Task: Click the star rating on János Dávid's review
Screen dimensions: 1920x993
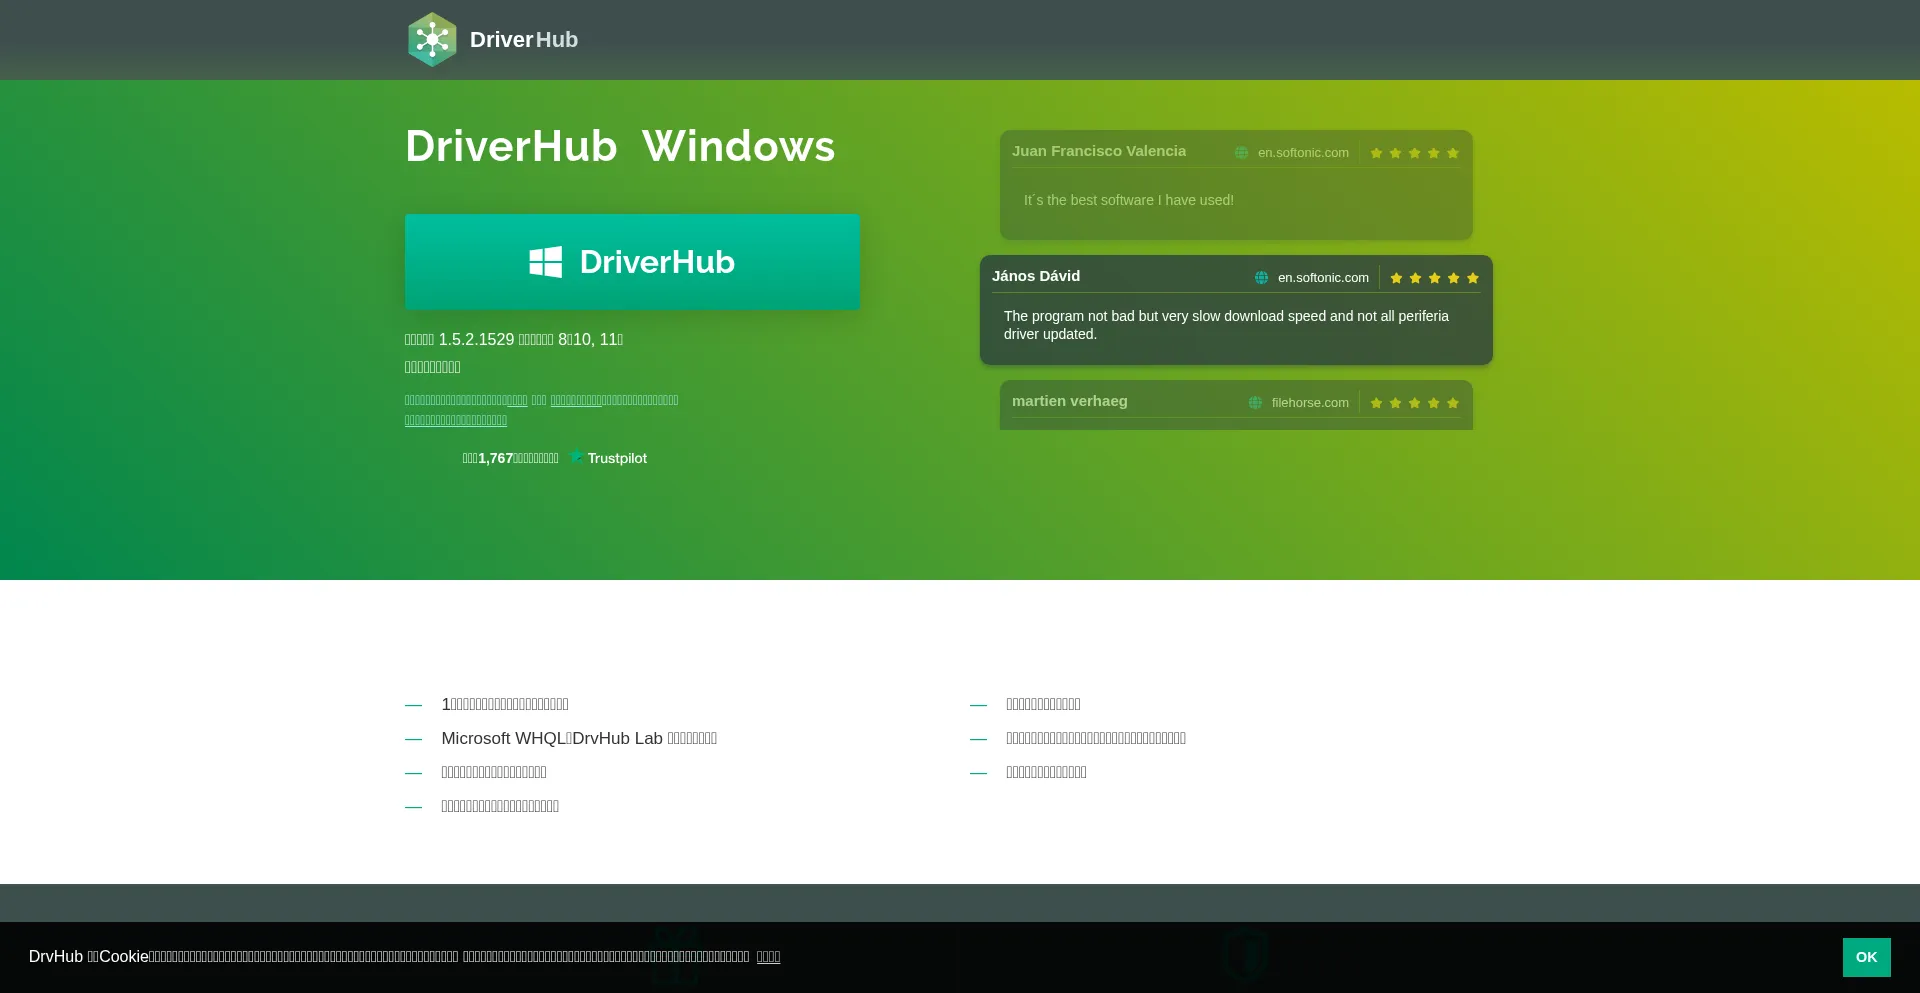Action: pyautogui.click(x=1434, y=278)
